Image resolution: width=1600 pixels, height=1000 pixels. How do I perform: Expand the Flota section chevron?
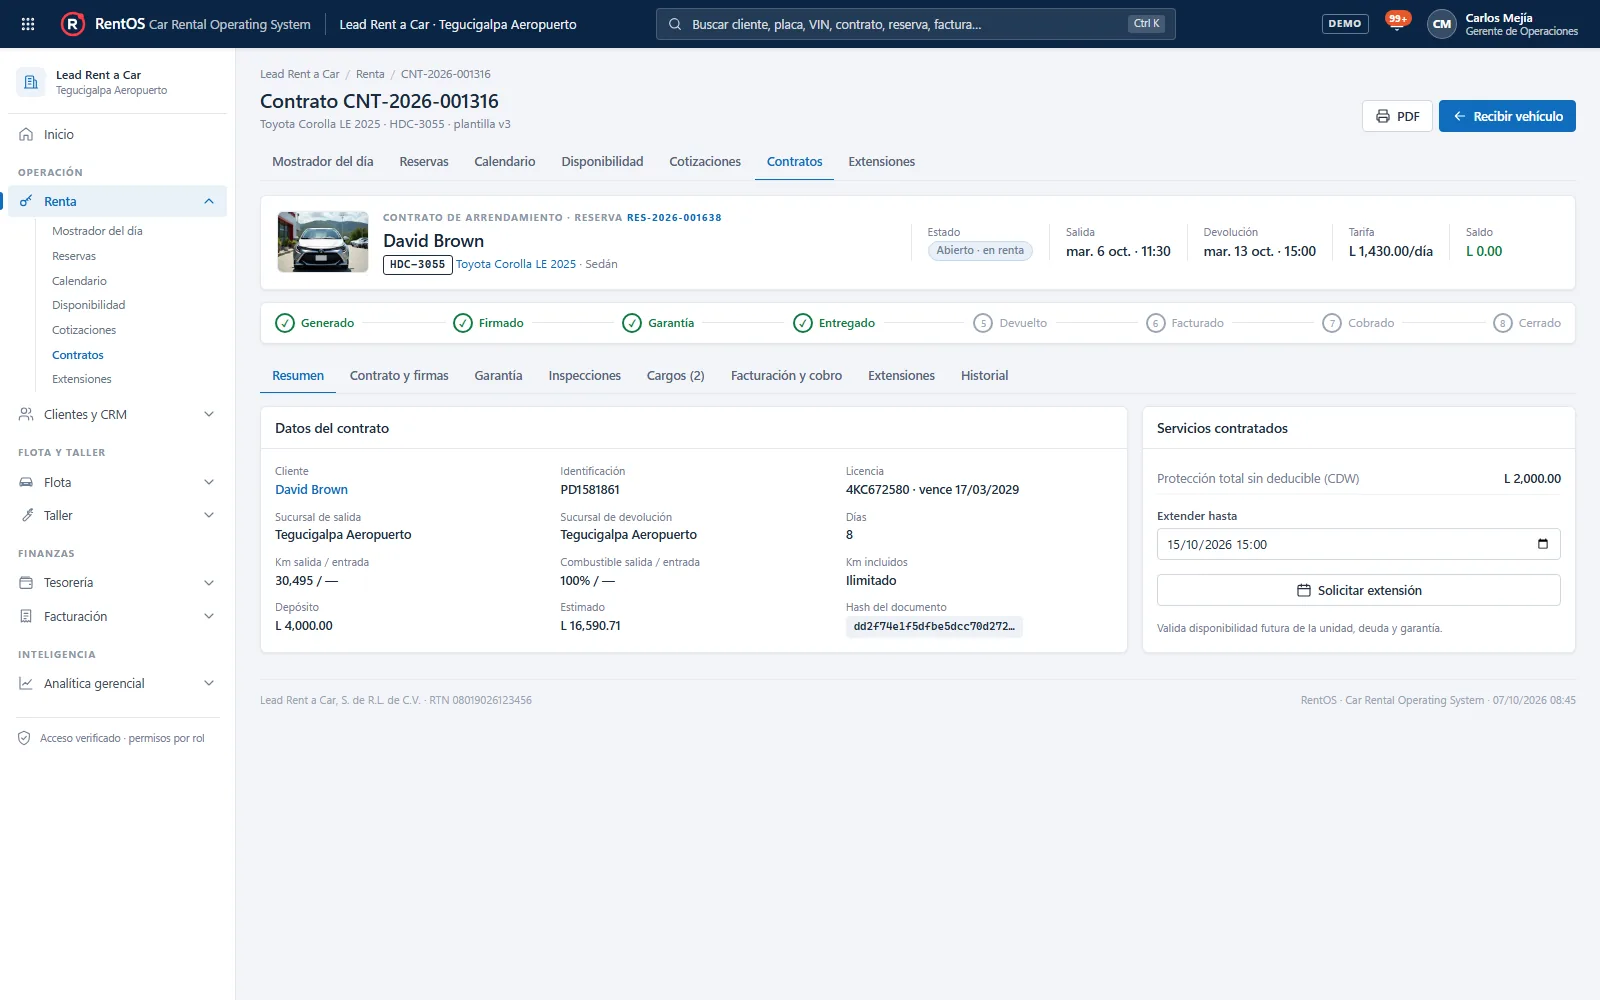click(209, 482)
